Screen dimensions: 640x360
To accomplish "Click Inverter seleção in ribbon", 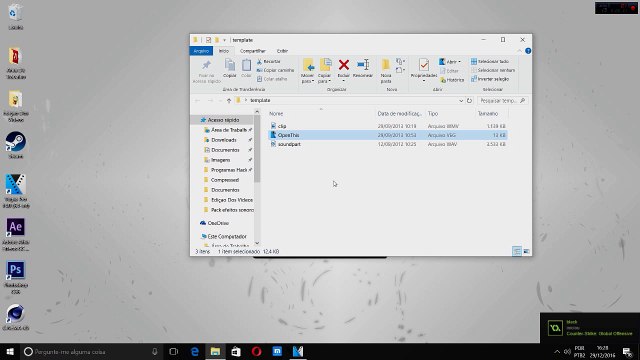I will 490,79.
